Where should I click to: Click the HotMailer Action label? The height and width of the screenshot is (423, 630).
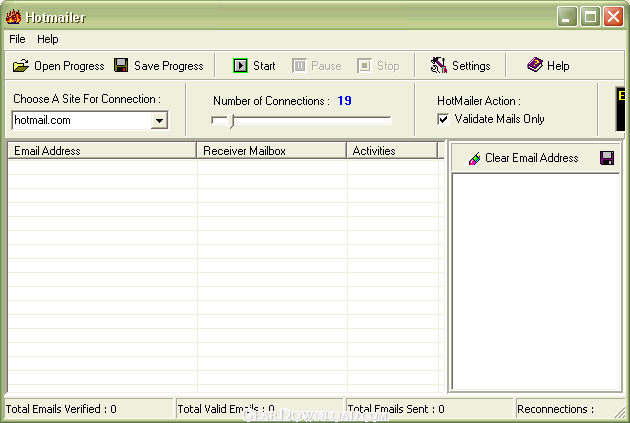479,100
